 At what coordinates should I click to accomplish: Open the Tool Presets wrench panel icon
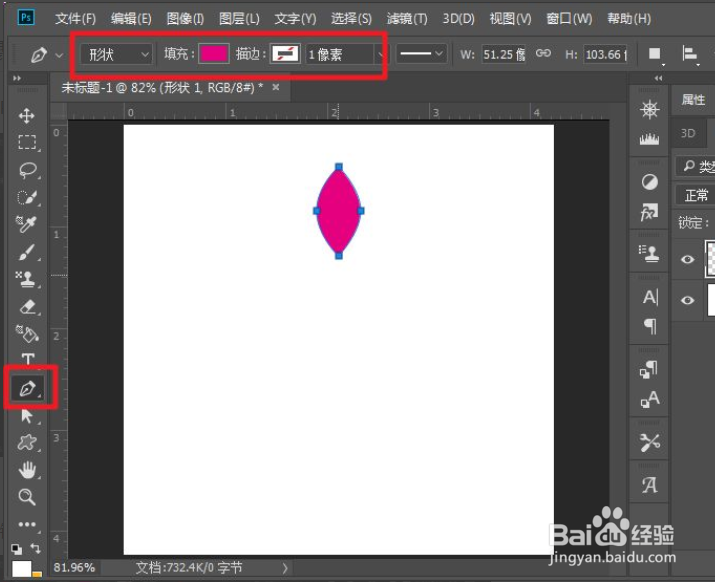point(649,442)
